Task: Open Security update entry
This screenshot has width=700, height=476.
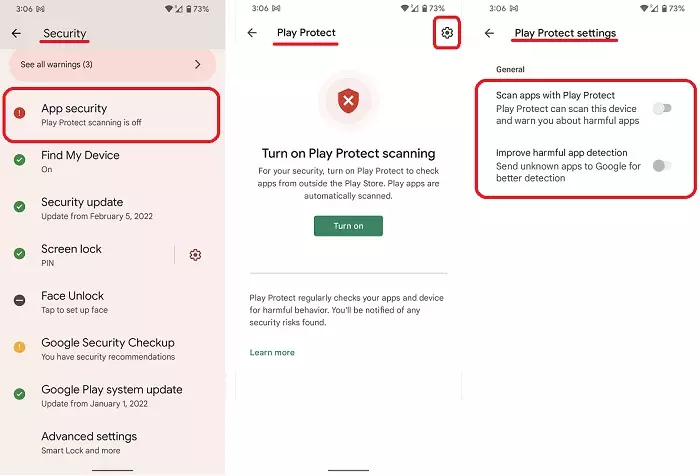Action: point(112,209)
